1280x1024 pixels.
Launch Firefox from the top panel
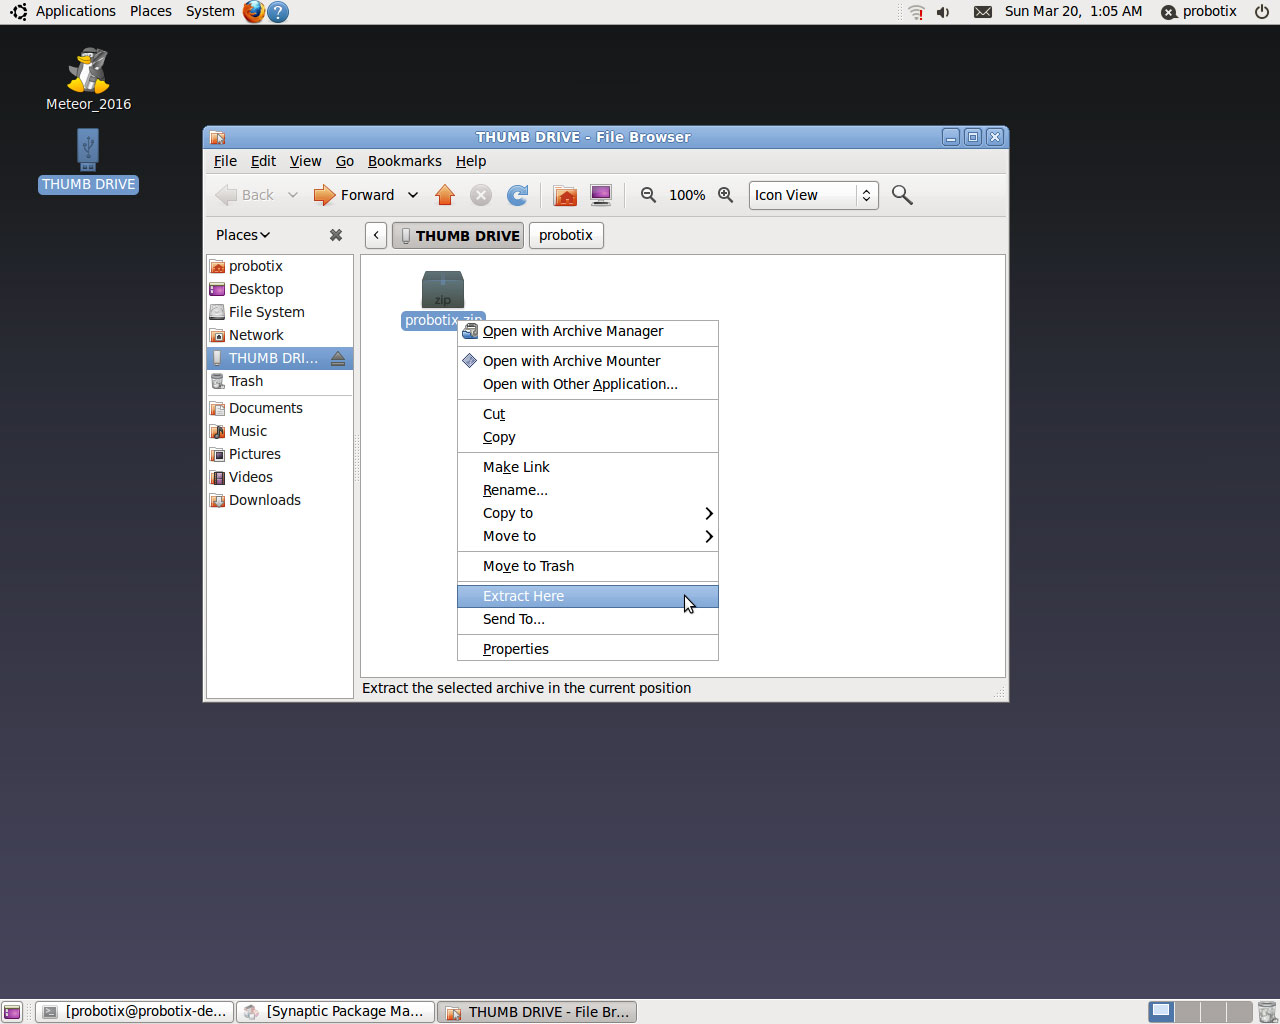(x=254, y=12)
